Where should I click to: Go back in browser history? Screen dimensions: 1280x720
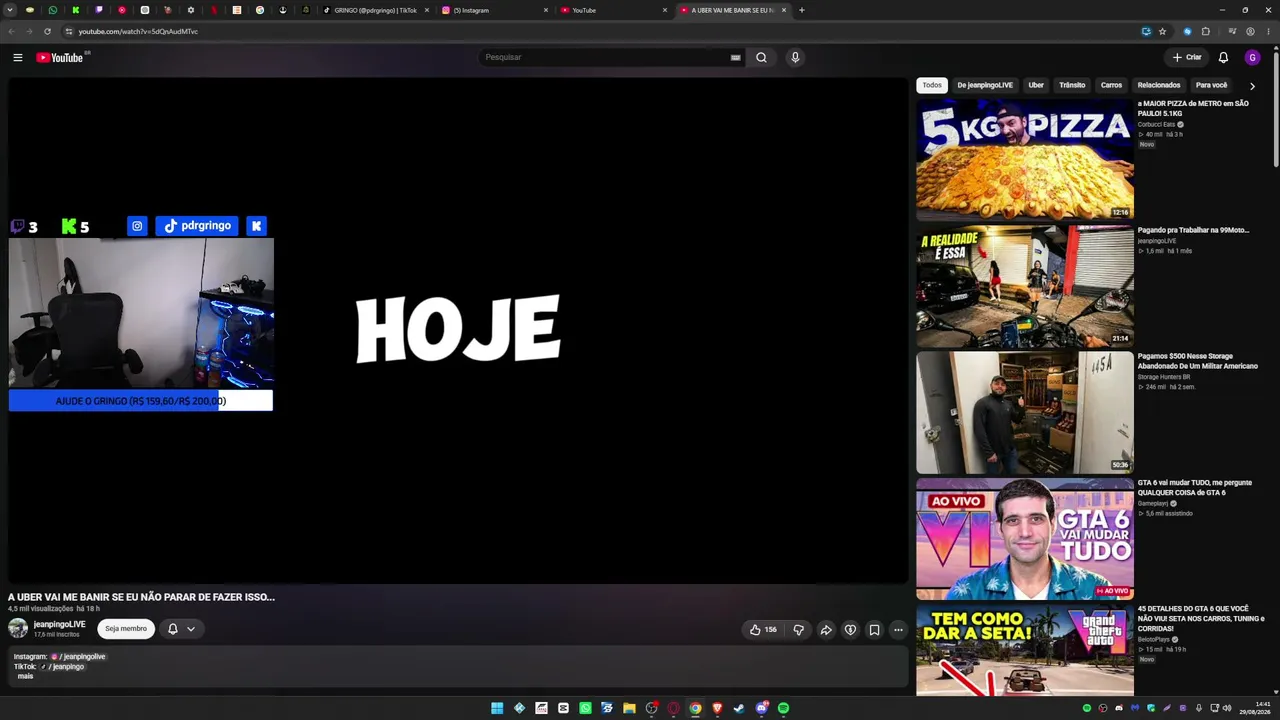(x=11, y=31)
